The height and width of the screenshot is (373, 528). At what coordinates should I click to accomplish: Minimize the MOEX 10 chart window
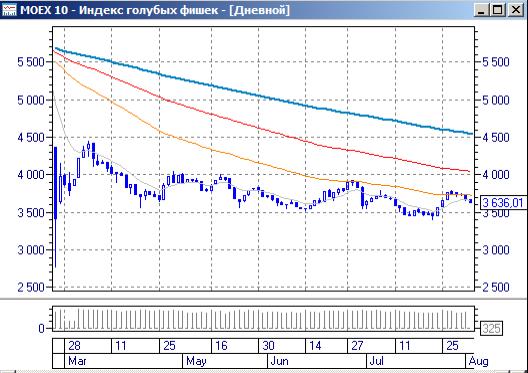(481, 10)
